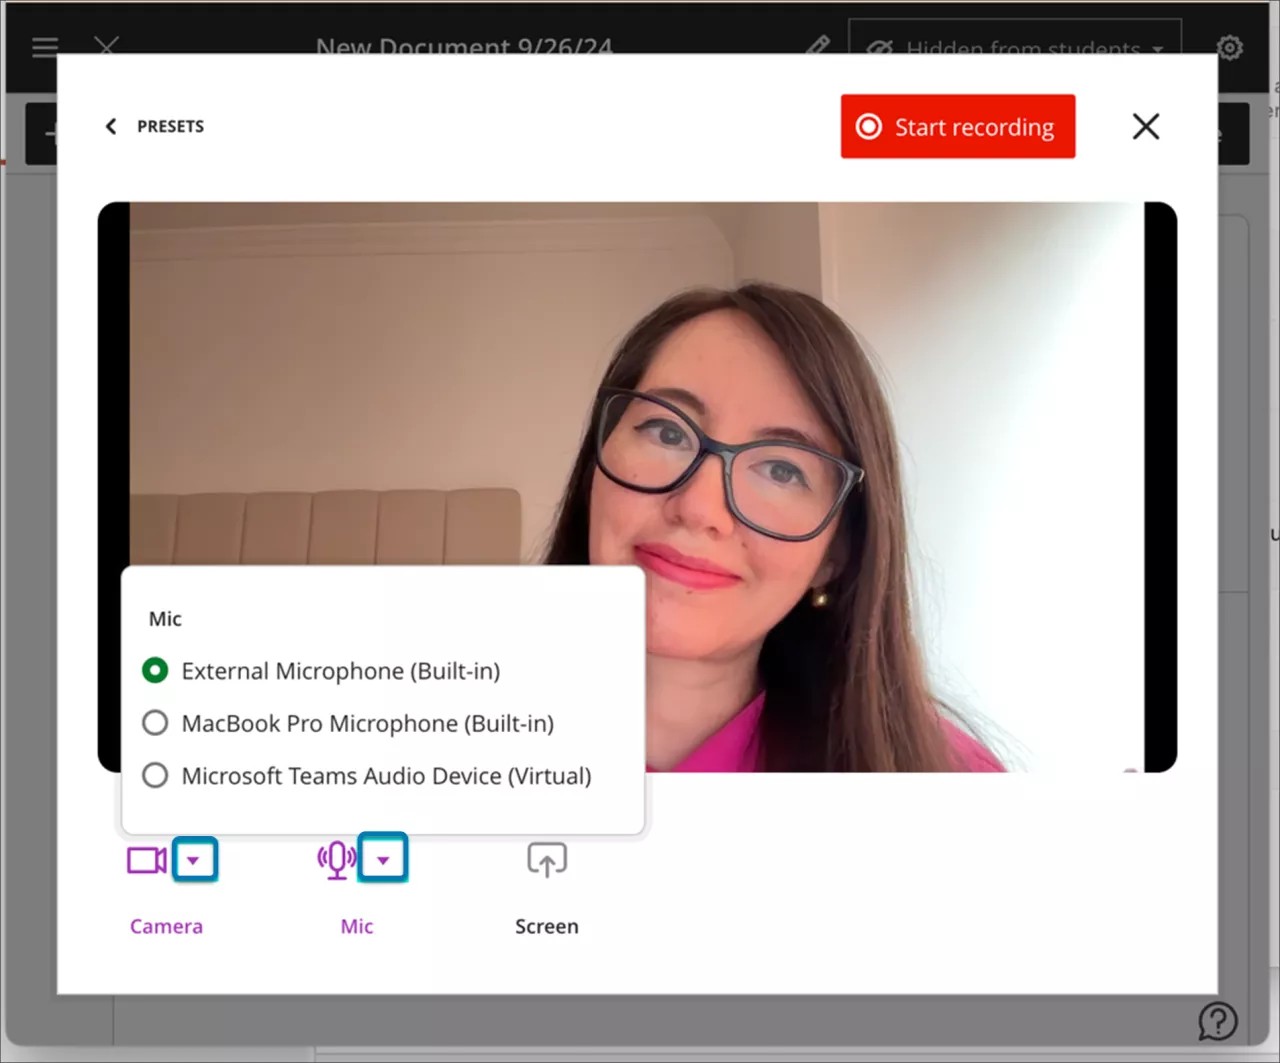Image resolution: width=1280 pixels, height=1063 pixels.
Task: Click the Mic label below the microphone icon
Action: click(x=356, y=925)
